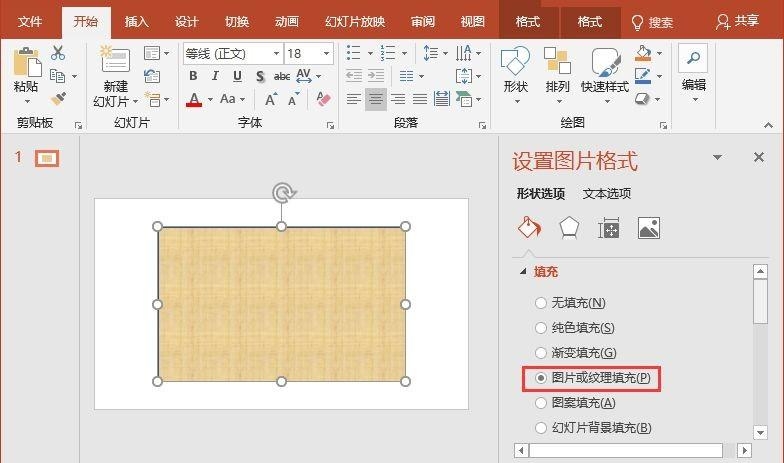The image size is (784, 463).
Task: Click the 粘贴 paste icon
Action: 26,64
